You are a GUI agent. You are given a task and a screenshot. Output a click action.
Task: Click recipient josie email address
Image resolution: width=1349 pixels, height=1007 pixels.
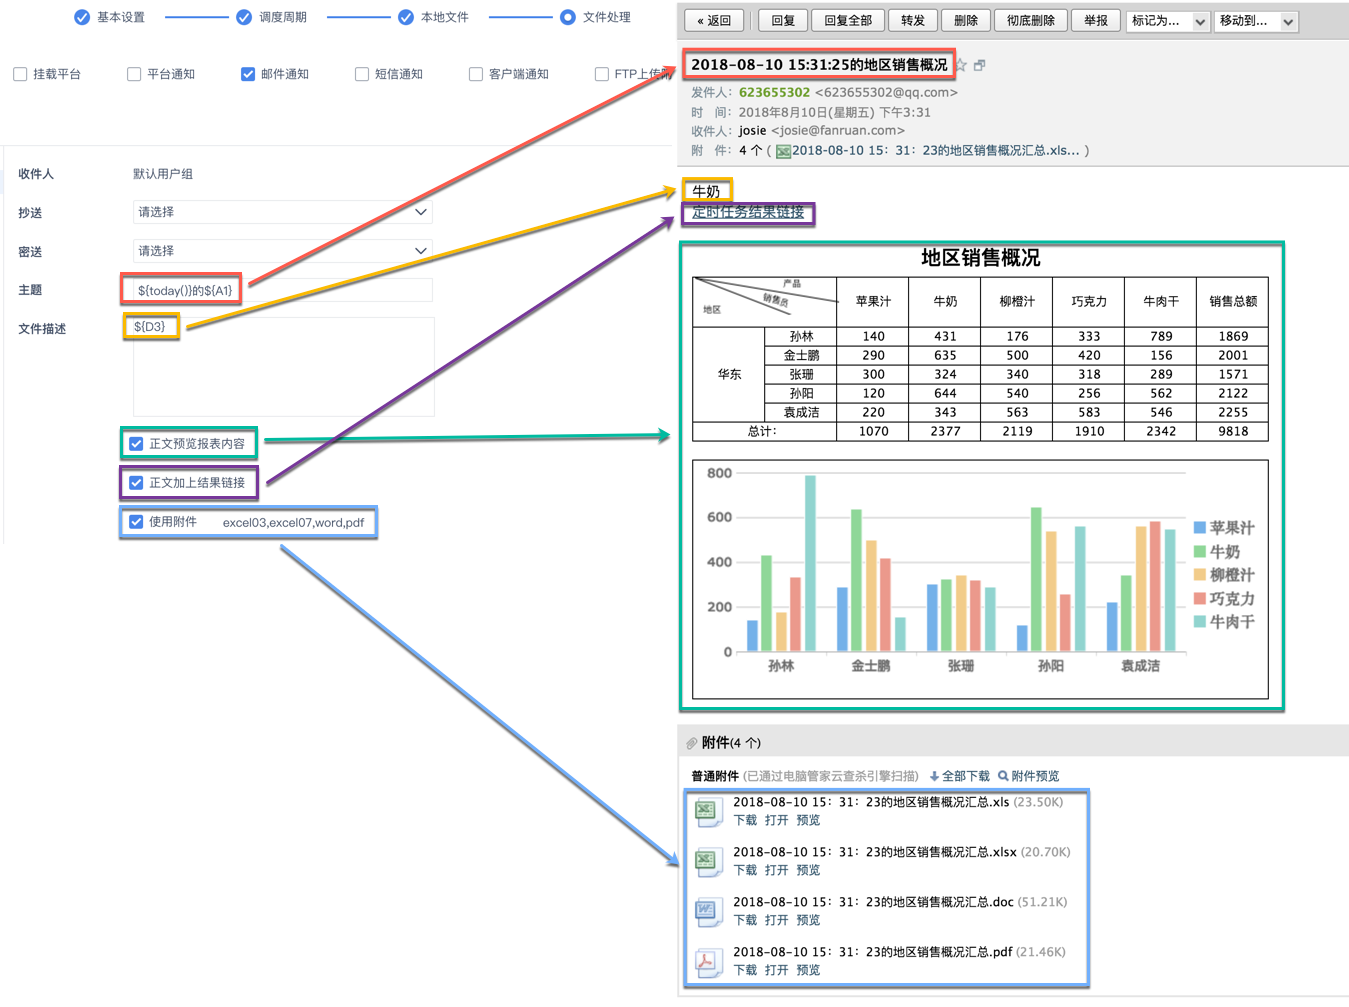838,130
